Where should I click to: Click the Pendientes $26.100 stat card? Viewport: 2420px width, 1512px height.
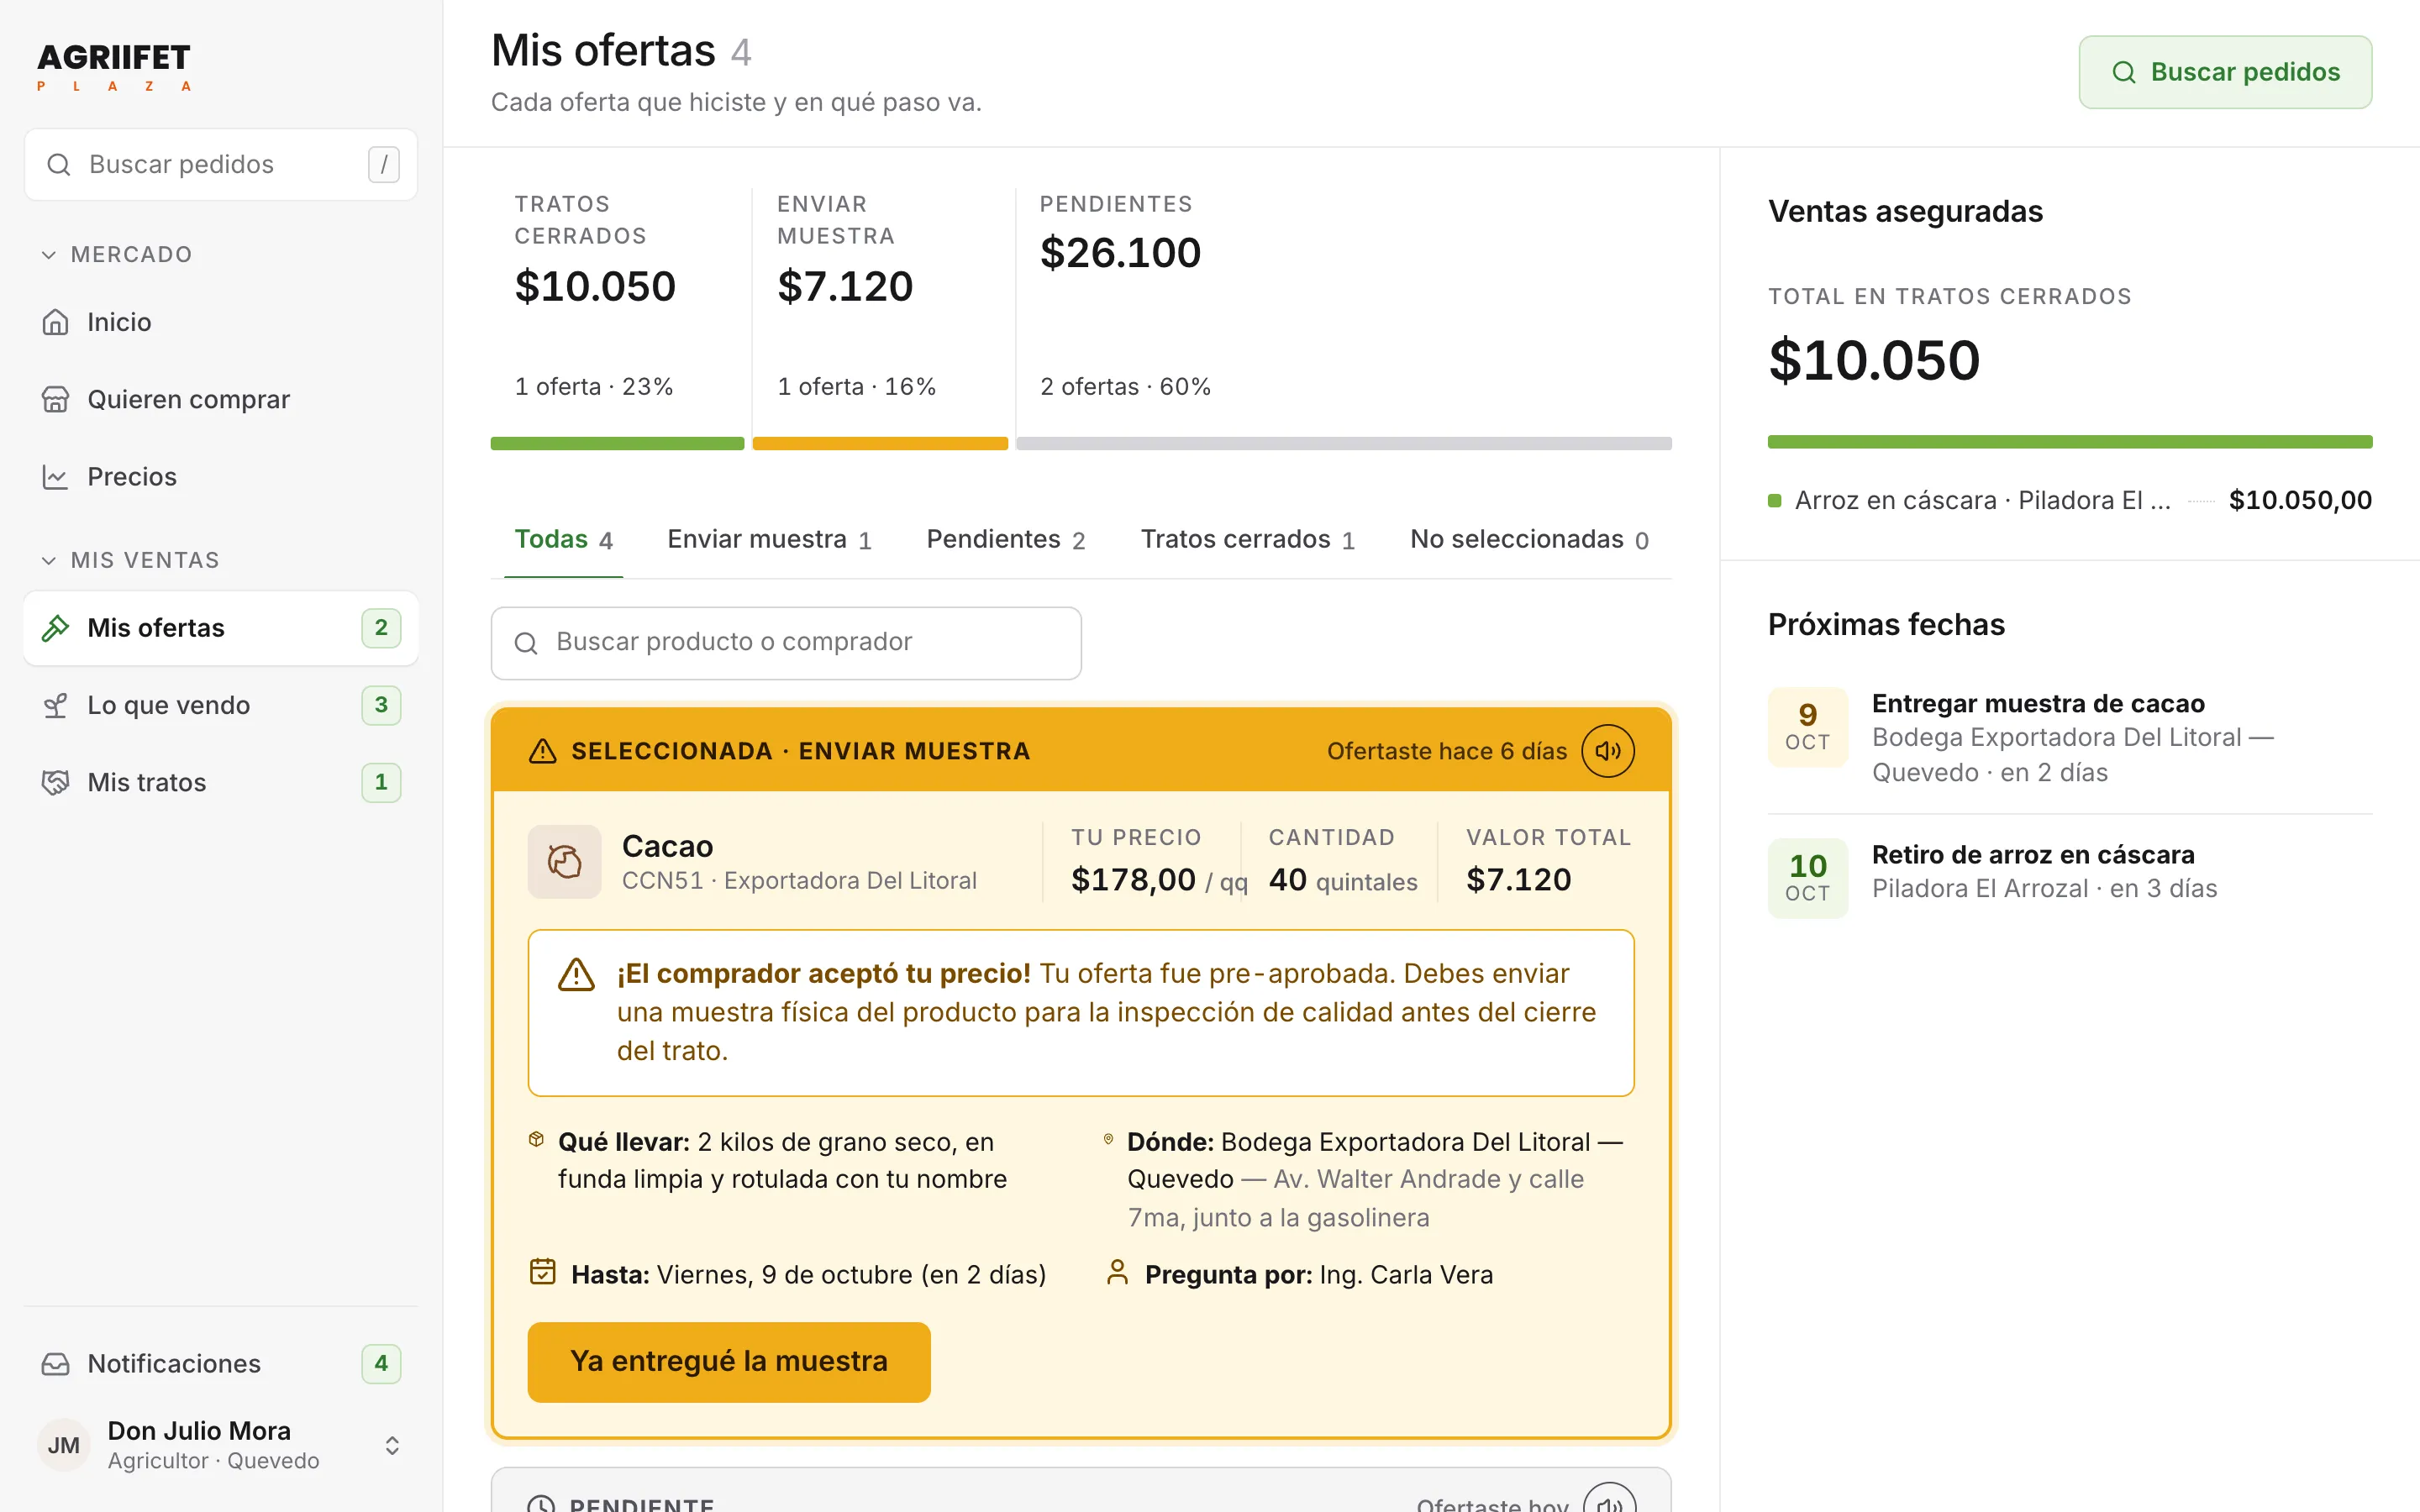point(1344,318)
